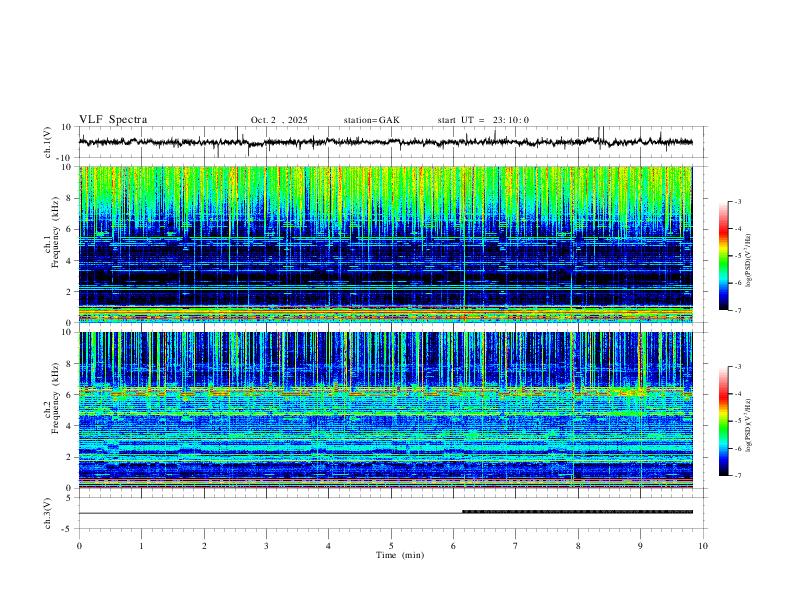
Task: Click the ch.3 voltage trace line
Action: [385, 513]
